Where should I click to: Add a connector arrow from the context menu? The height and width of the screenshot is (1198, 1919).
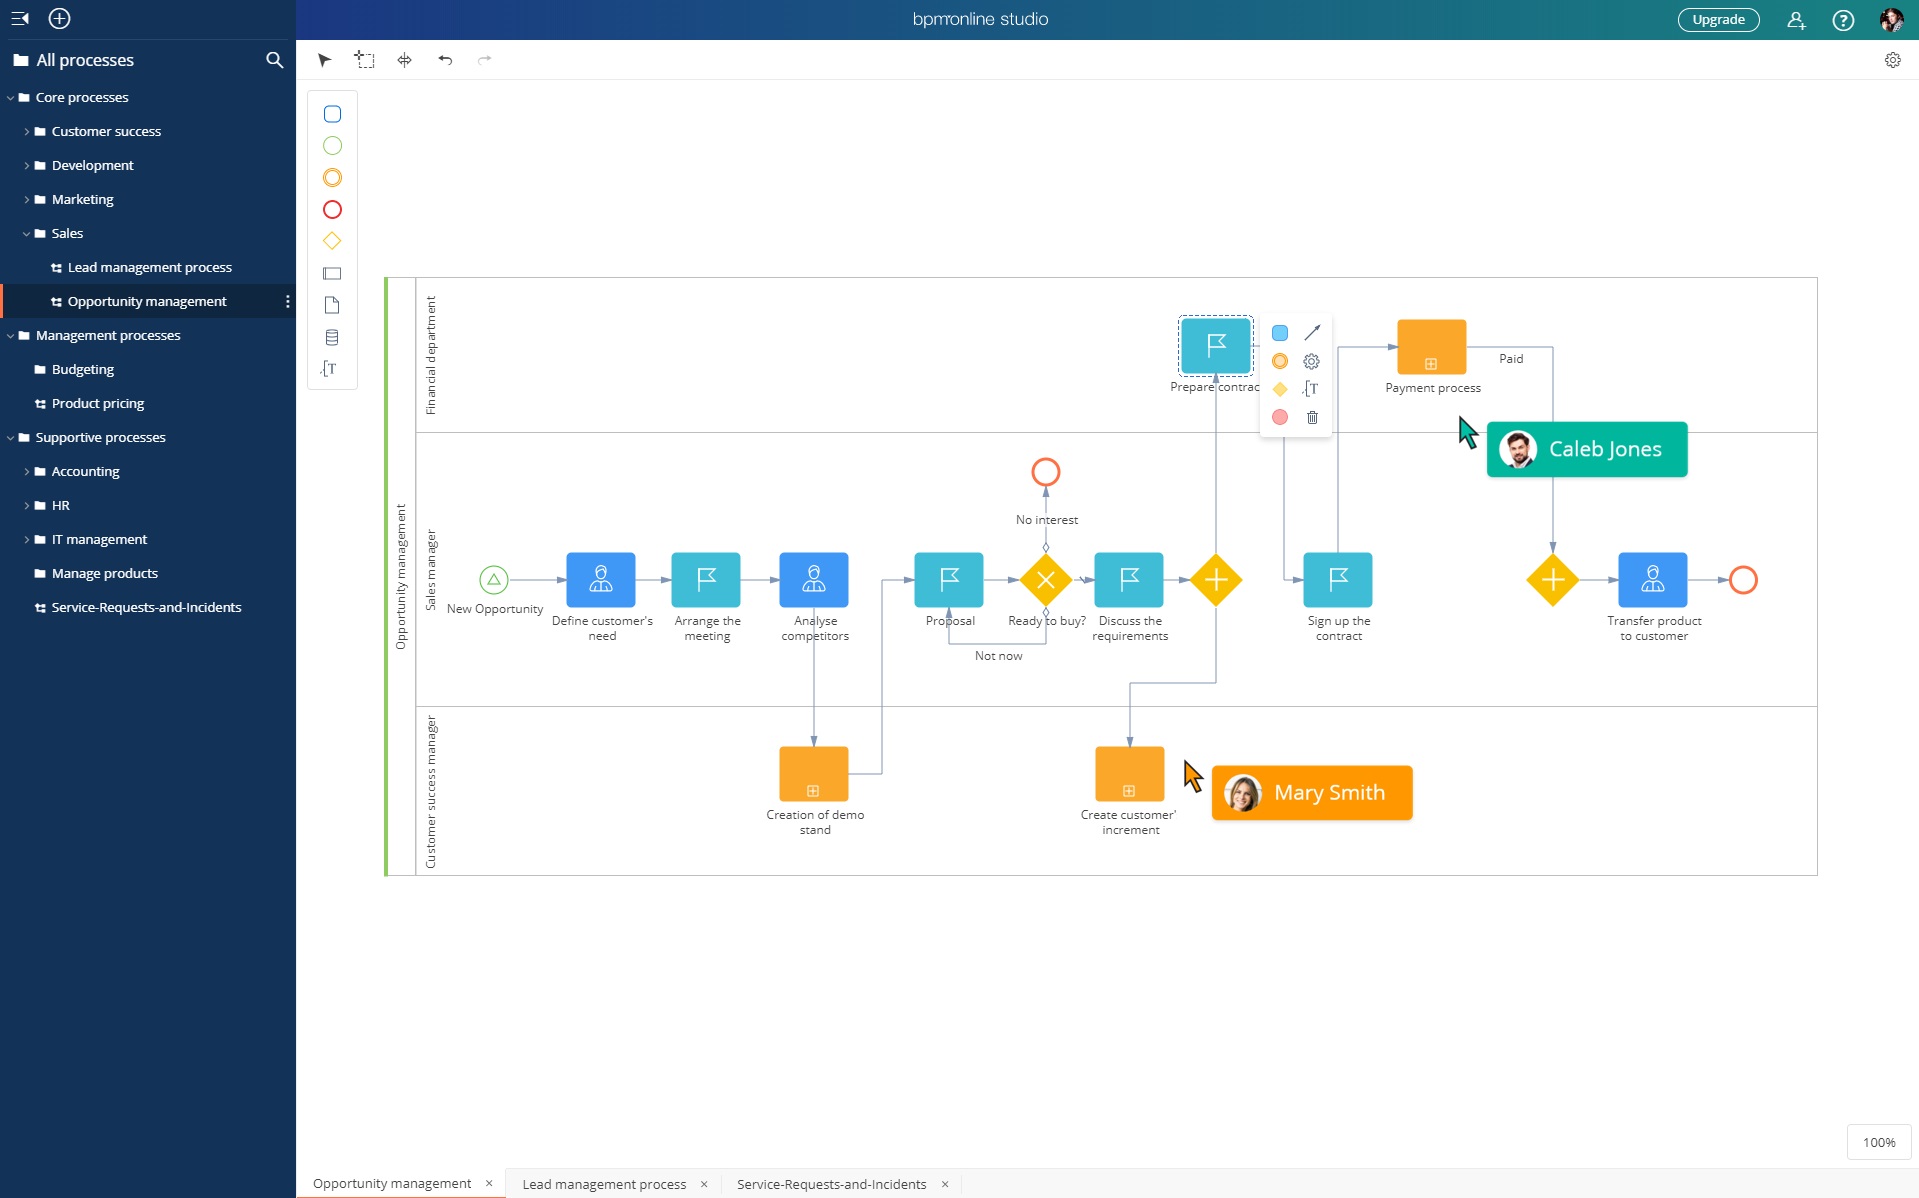1311,332
